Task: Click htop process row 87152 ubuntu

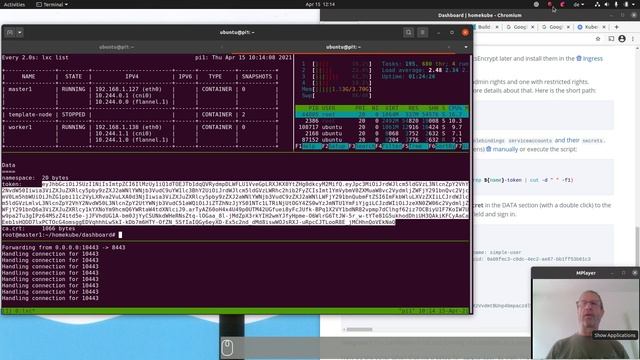Action: [x=382, y=140]
